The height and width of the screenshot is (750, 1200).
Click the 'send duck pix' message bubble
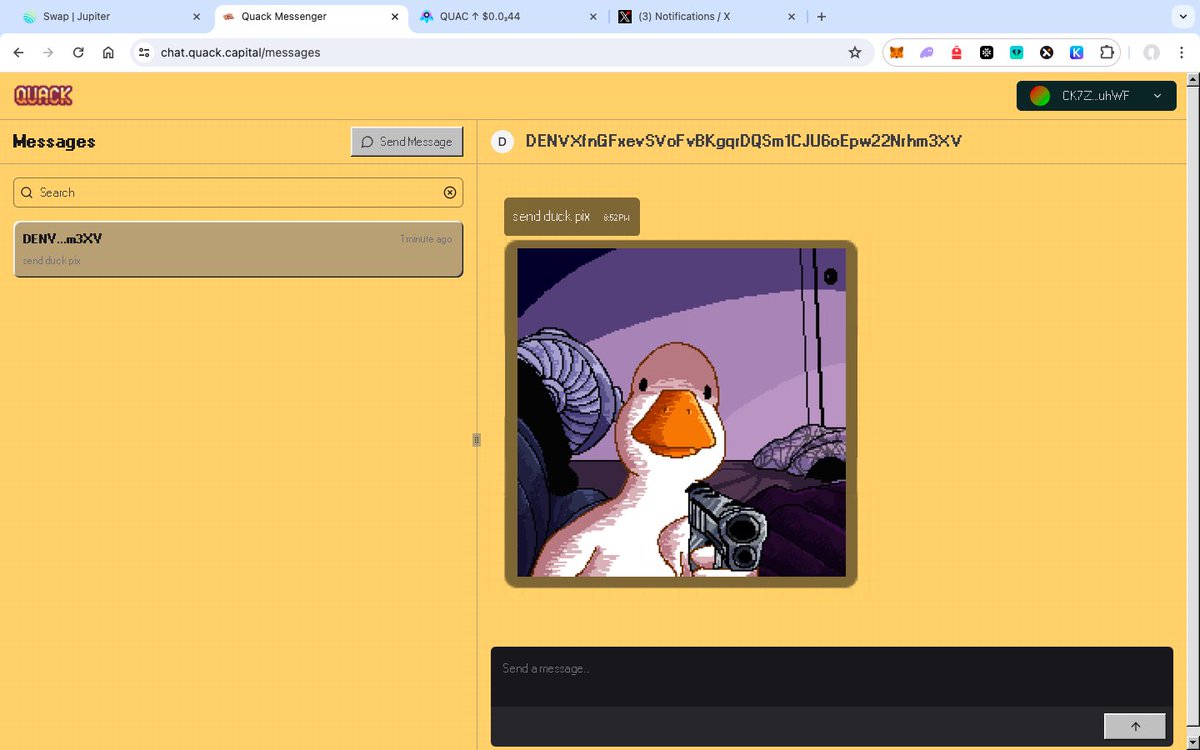tap(572, 217)
